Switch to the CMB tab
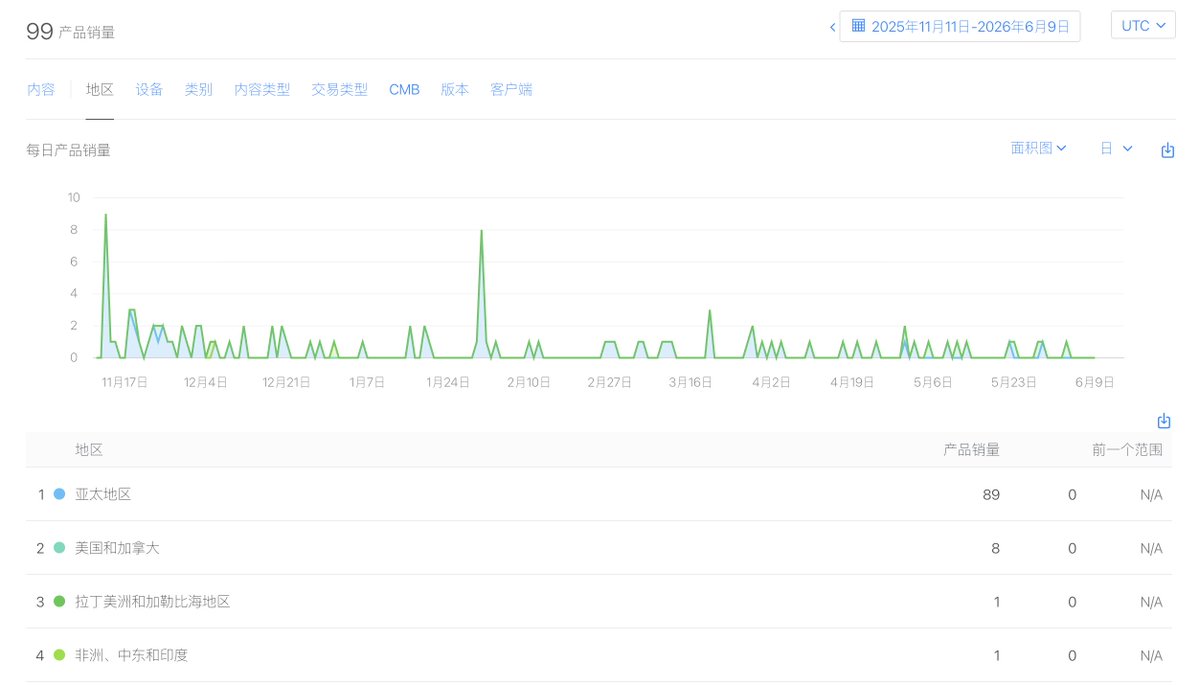 pyautogui.click(x=404, y=89)
